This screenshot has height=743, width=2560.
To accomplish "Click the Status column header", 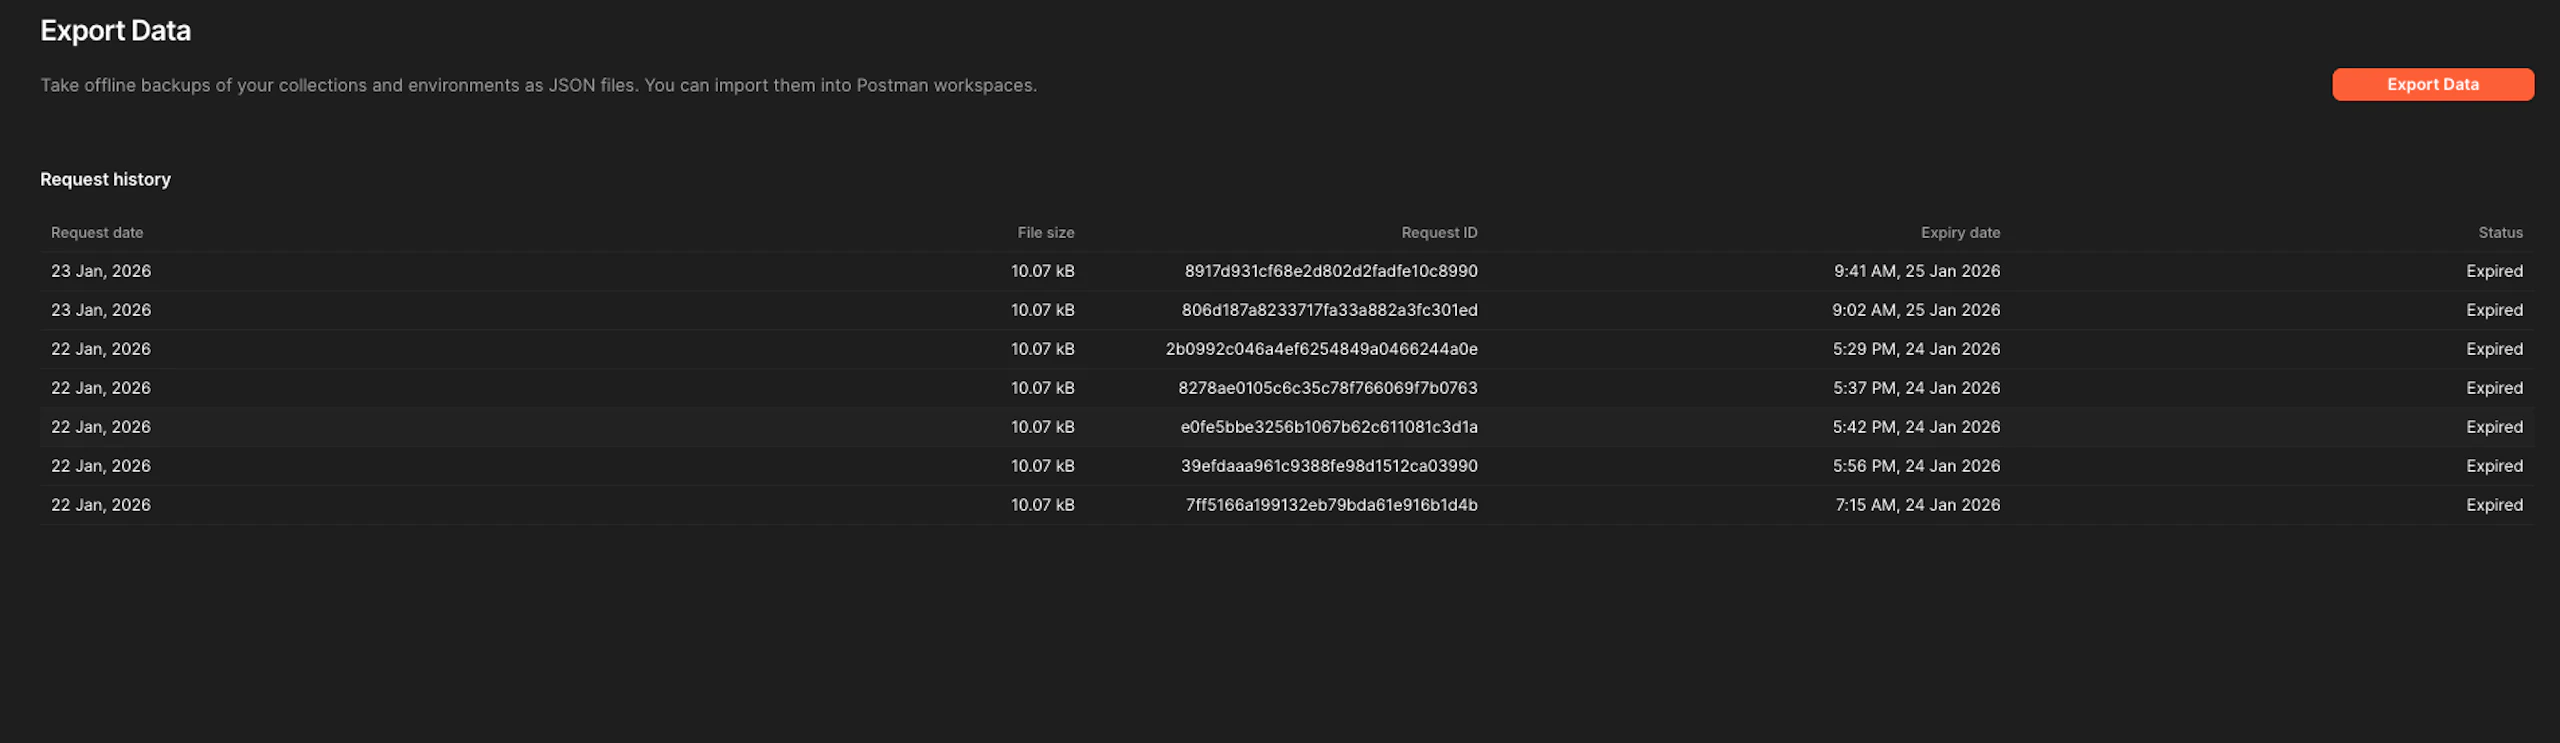I will click(2499, 233).
